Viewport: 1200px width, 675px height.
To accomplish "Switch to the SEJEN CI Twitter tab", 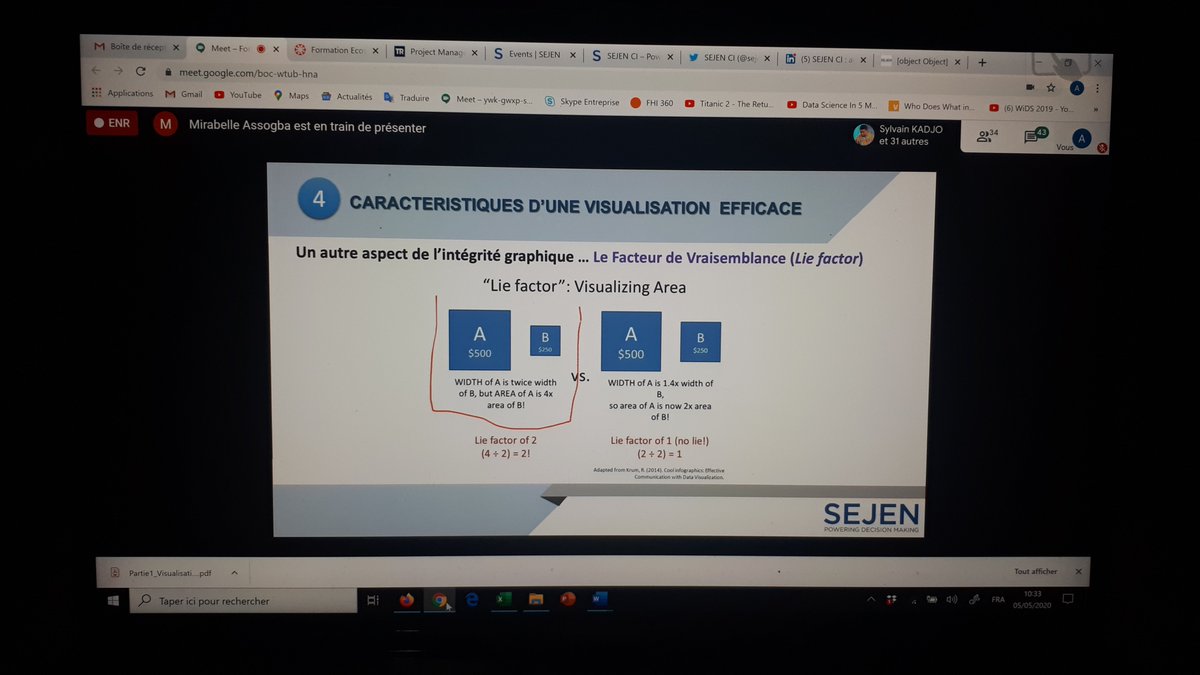I will click(730, 58).
